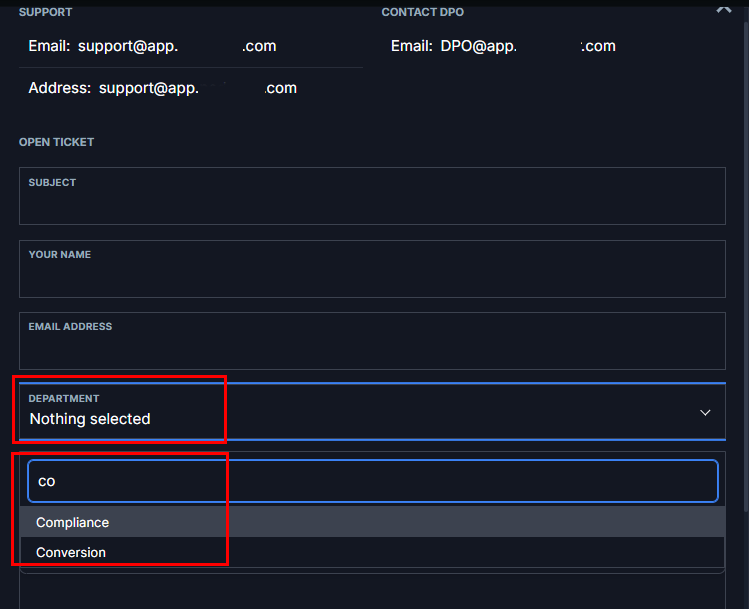This screenshot has width=749, height=609.
Task: Click the Department dropdown chevron arrow
Action: point(705,413)
